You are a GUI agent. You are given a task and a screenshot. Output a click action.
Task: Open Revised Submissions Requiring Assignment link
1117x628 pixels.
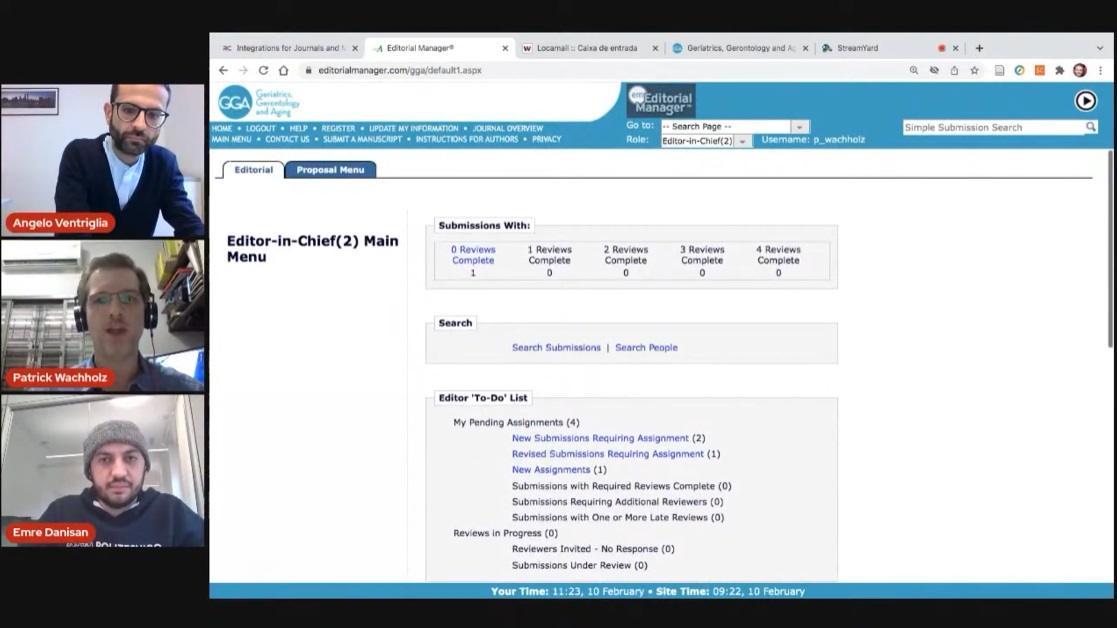click(x=607, y=454)
